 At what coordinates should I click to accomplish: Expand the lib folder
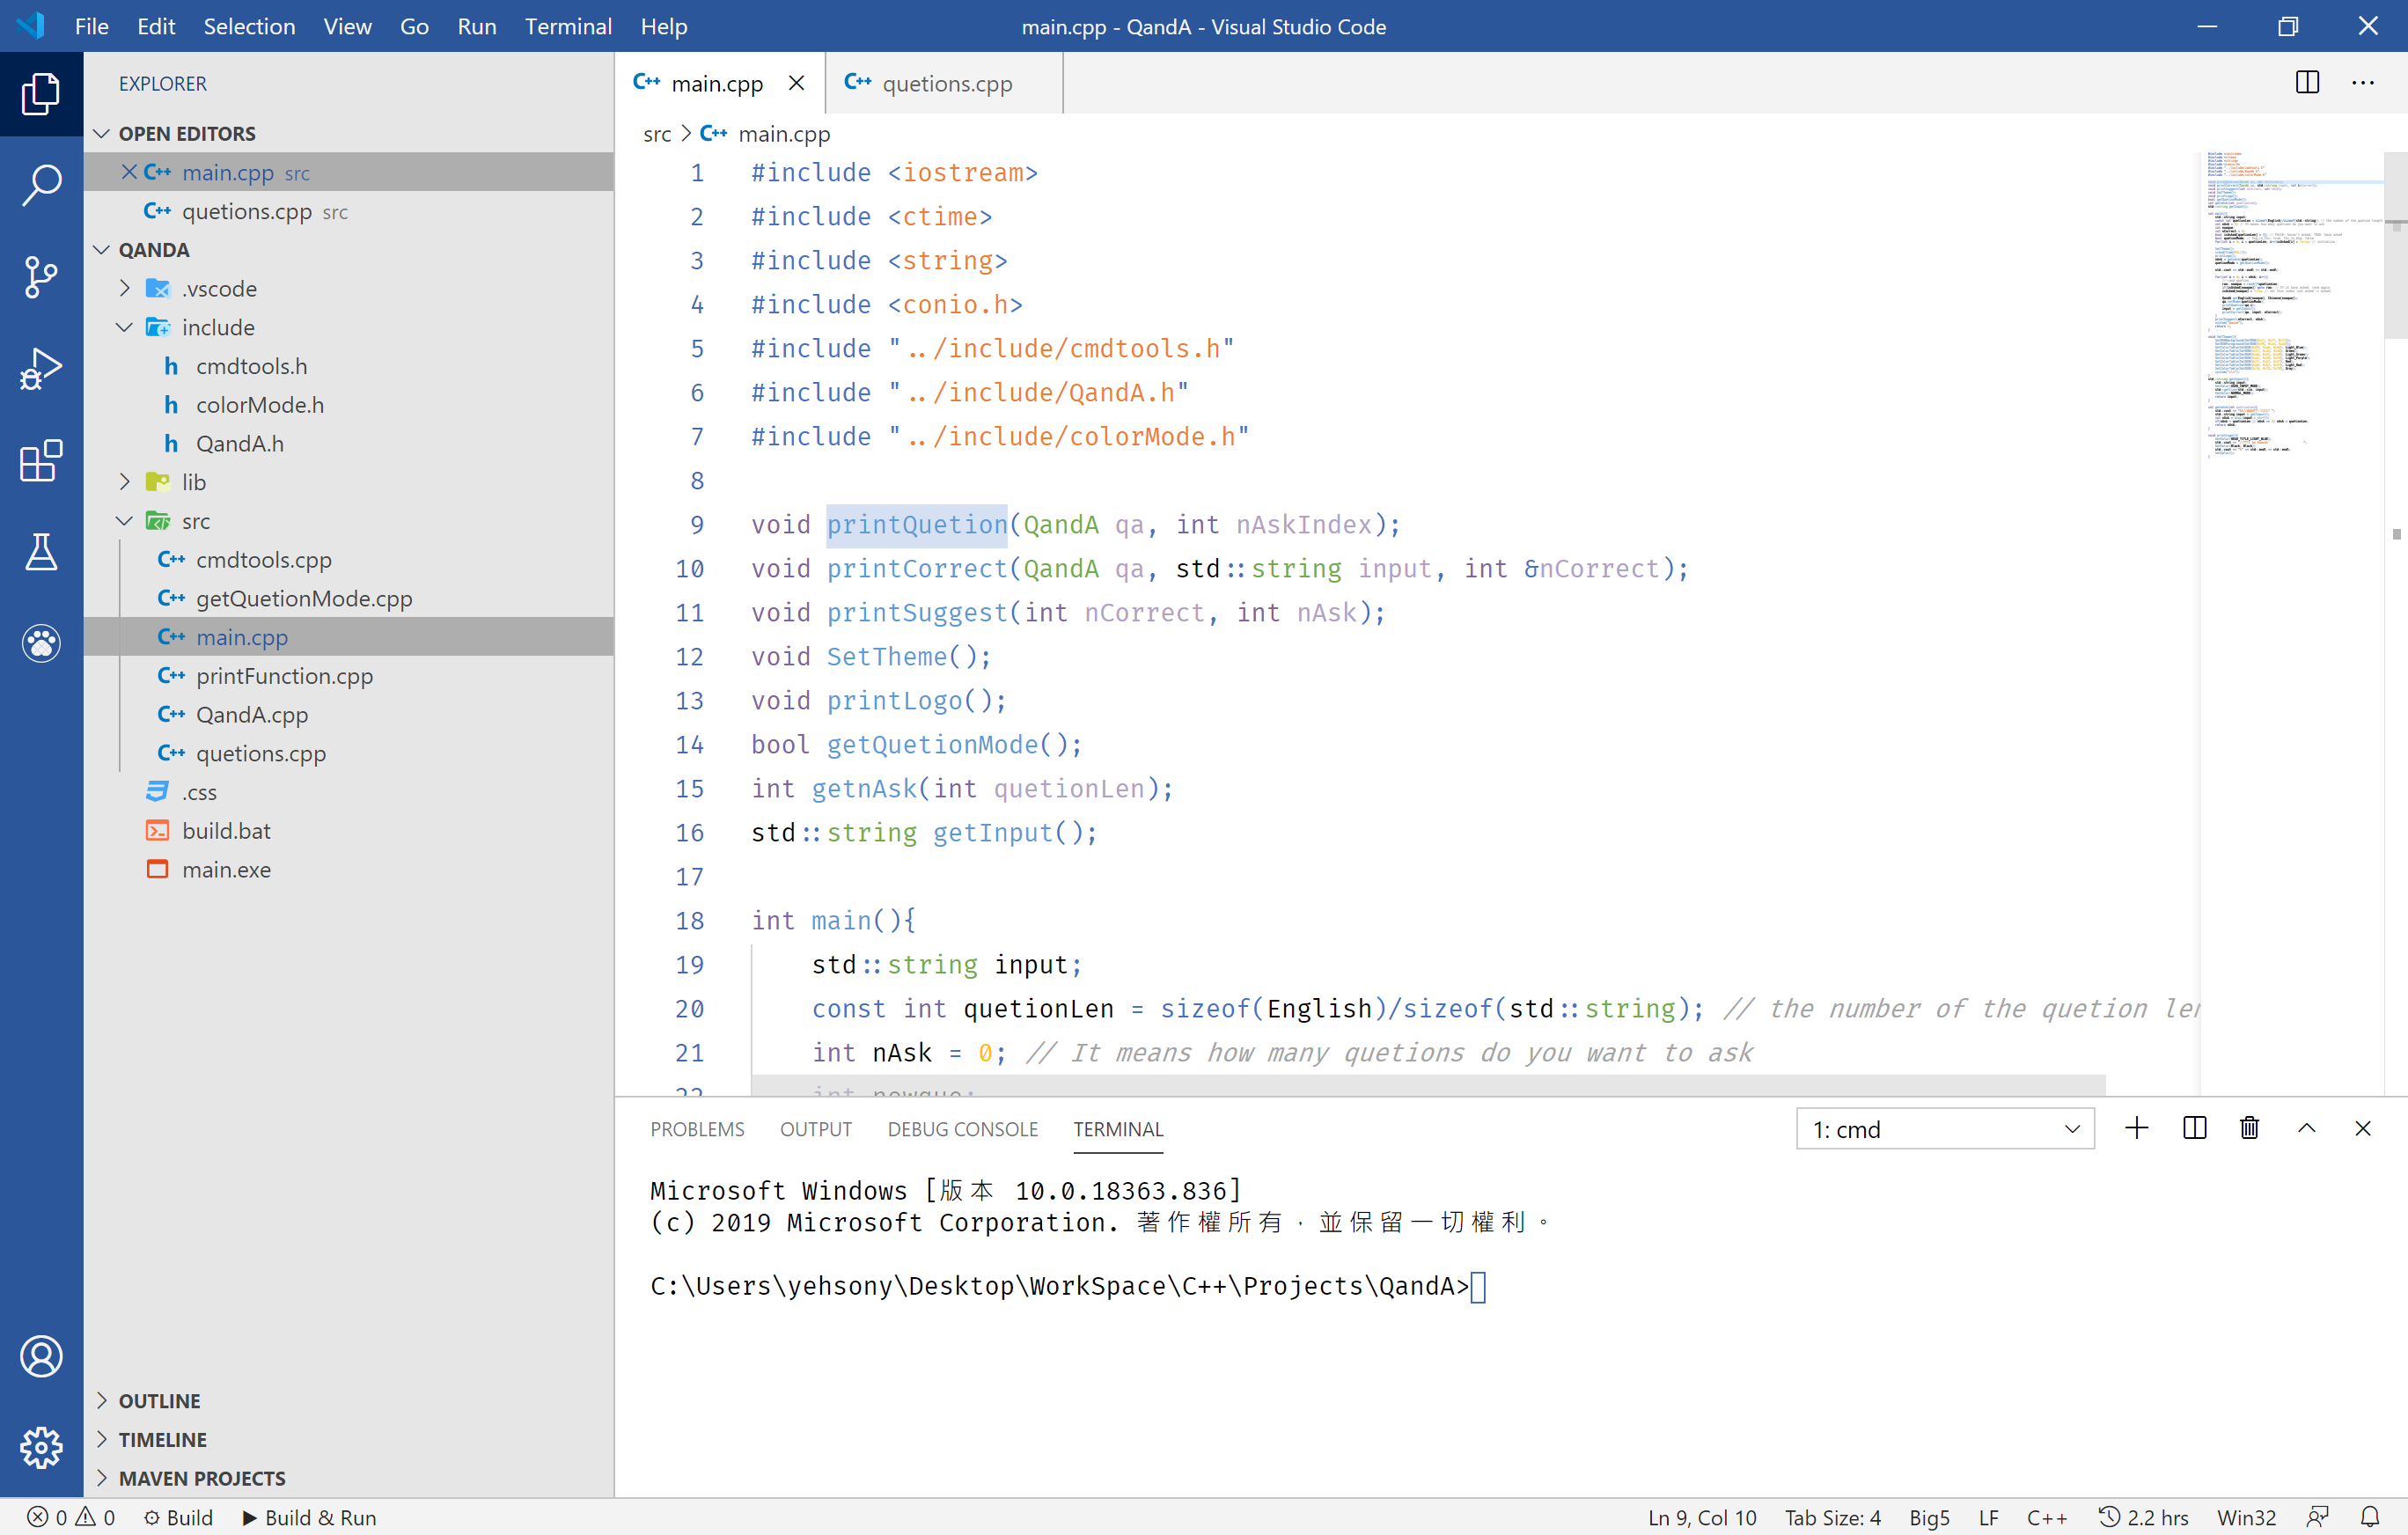194,482
